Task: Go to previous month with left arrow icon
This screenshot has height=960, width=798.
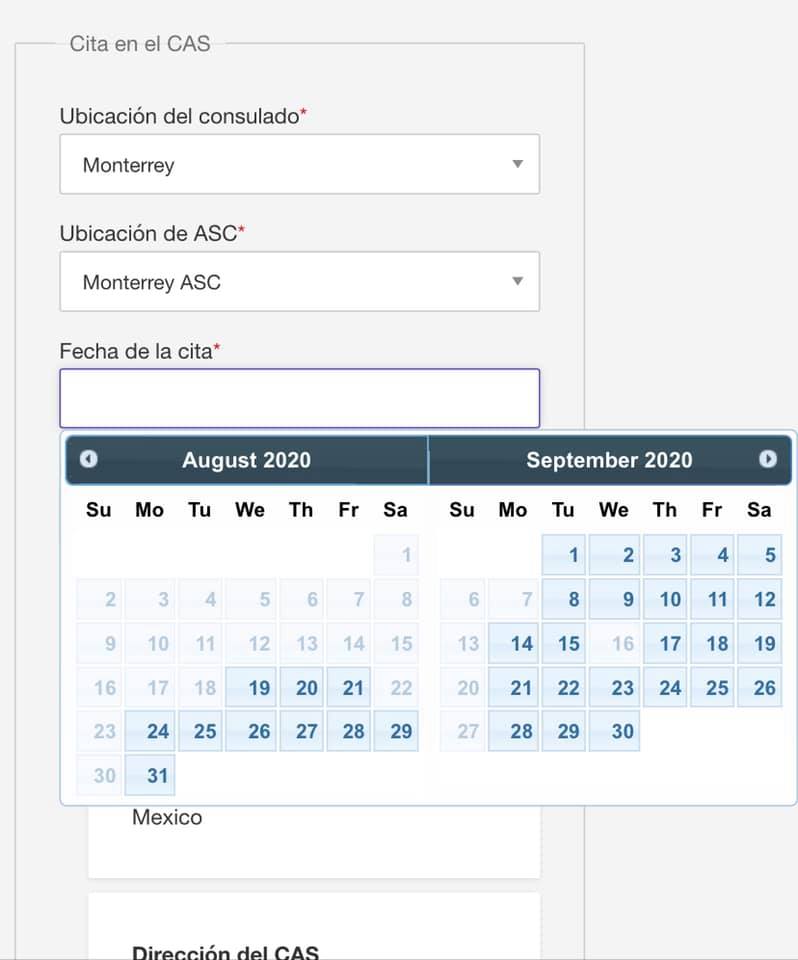Action: (89, 459)
